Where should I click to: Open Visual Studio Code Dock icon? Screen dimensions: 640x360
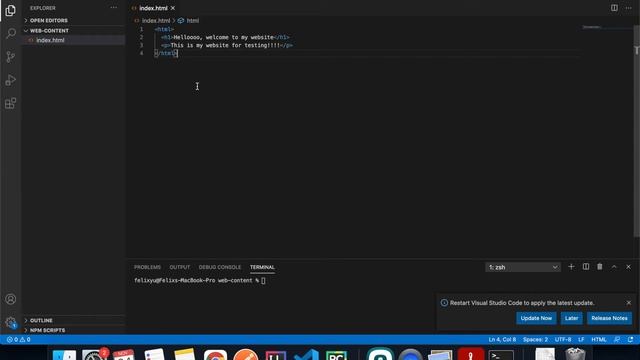[306, 354]
